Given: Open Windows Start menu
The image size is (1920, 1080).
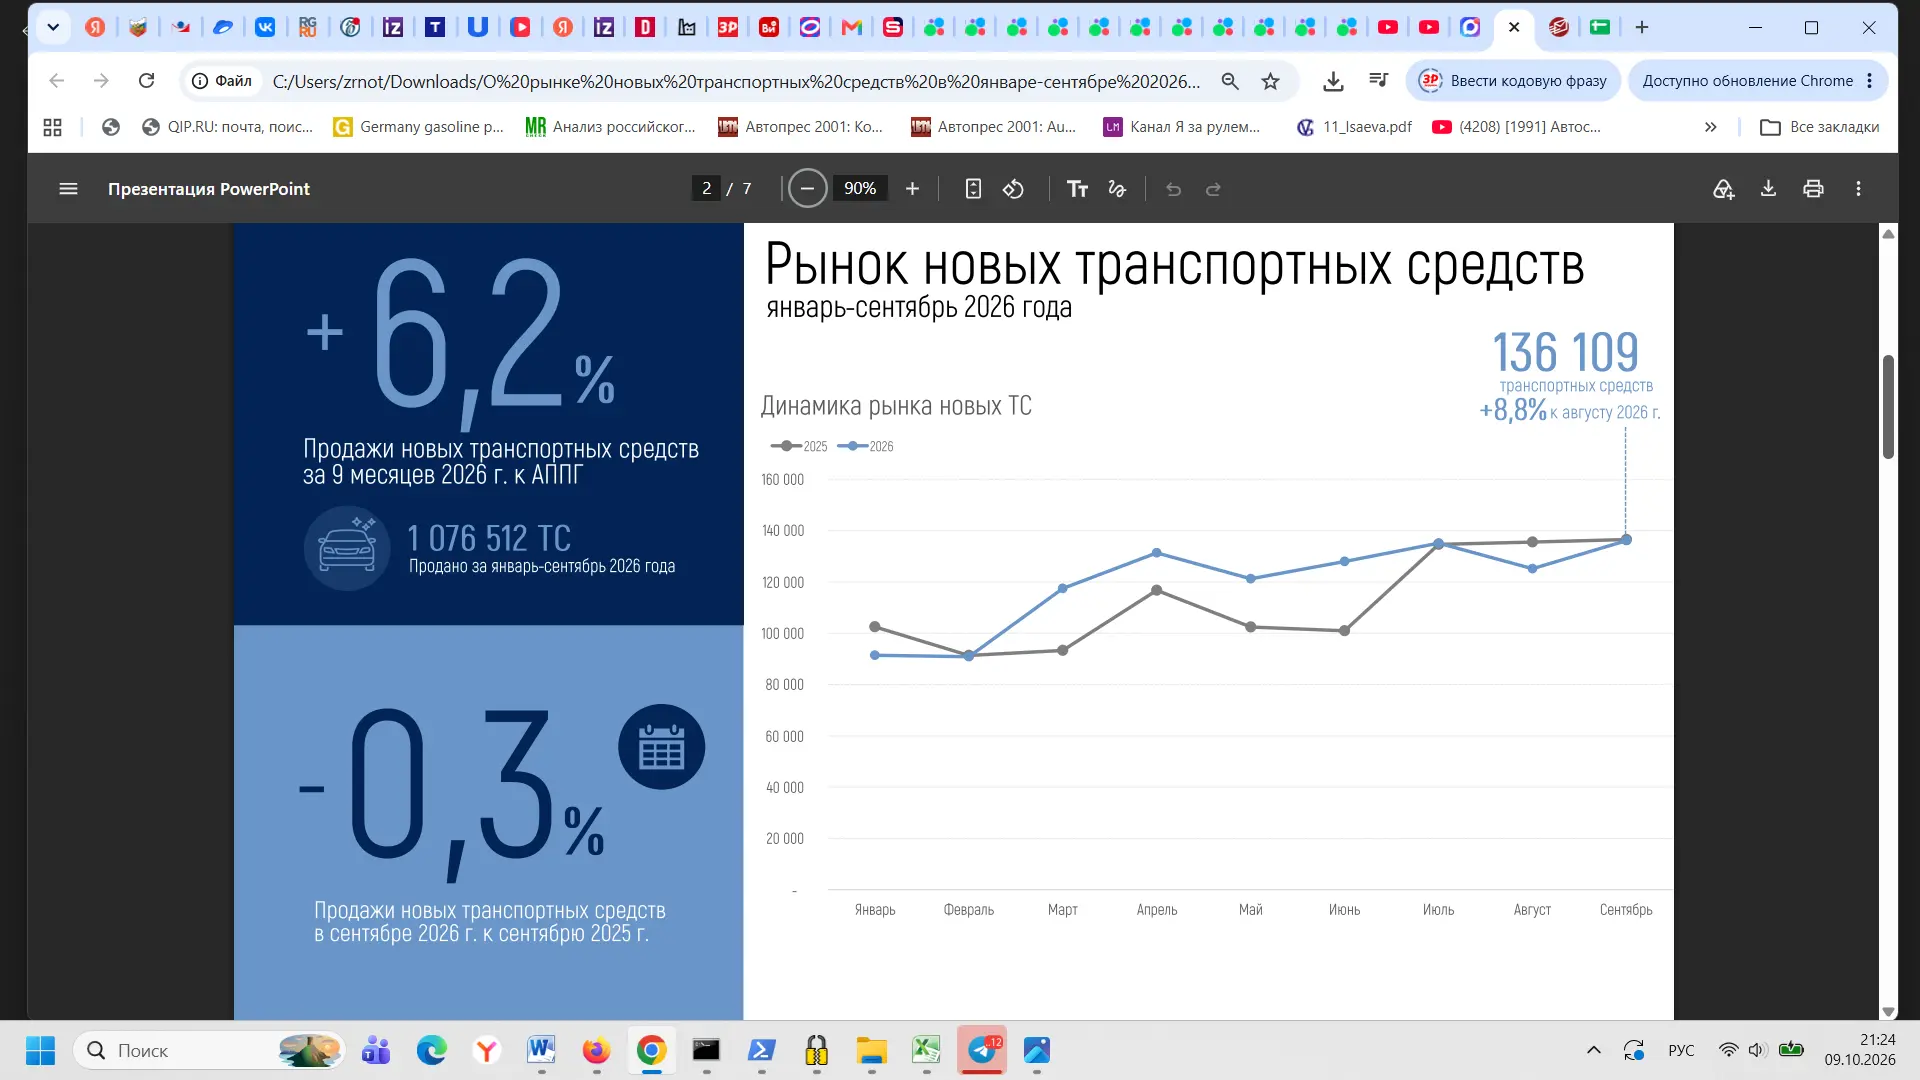Looking at the screenshot, I should [x=40, y=1050].
